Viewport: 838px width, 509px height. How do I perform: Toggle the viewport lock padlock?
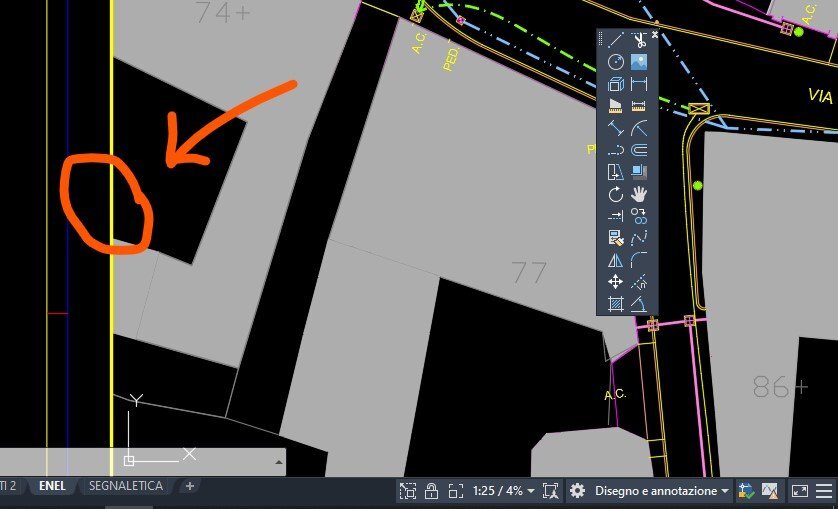coord(431,490)
